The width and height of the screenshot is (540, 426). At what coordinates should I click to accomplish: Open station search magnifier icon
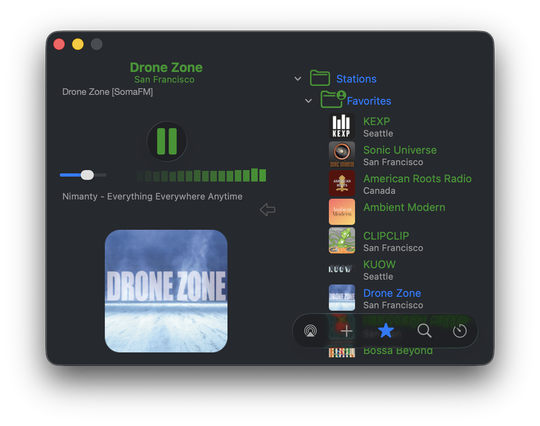click(424, 331)
